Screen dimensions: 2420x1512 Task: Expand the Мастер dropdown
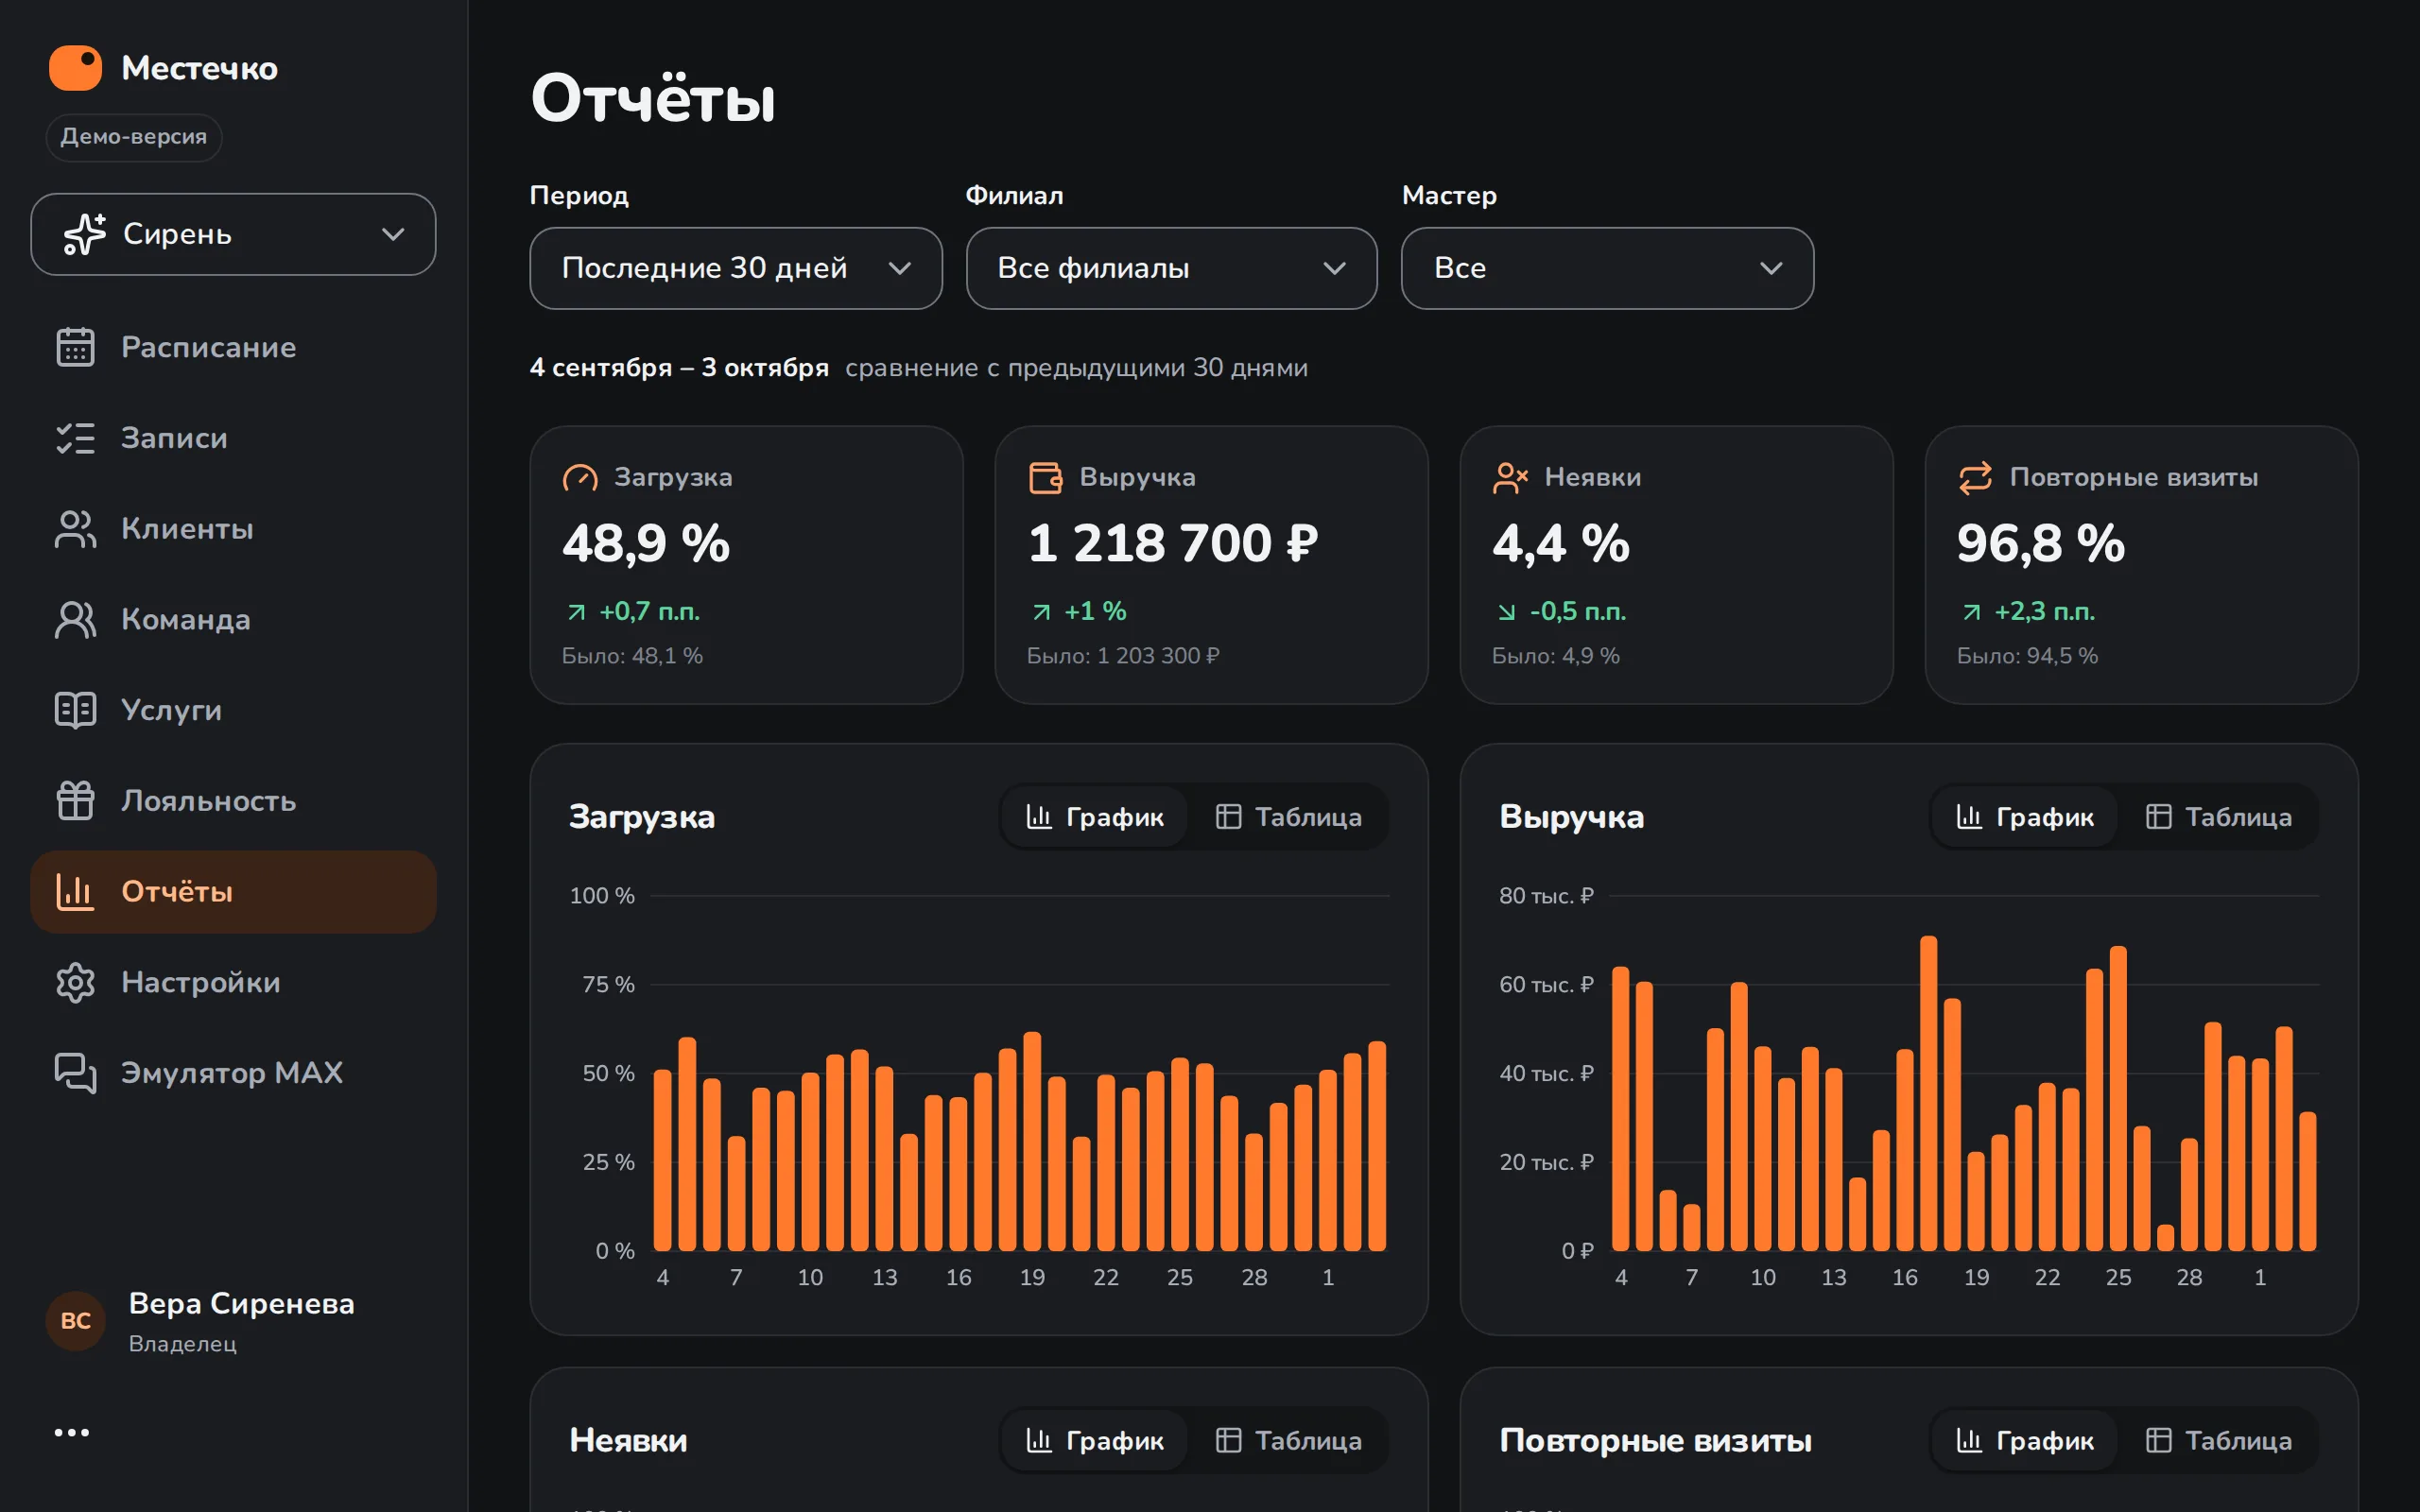point(1607,268)
